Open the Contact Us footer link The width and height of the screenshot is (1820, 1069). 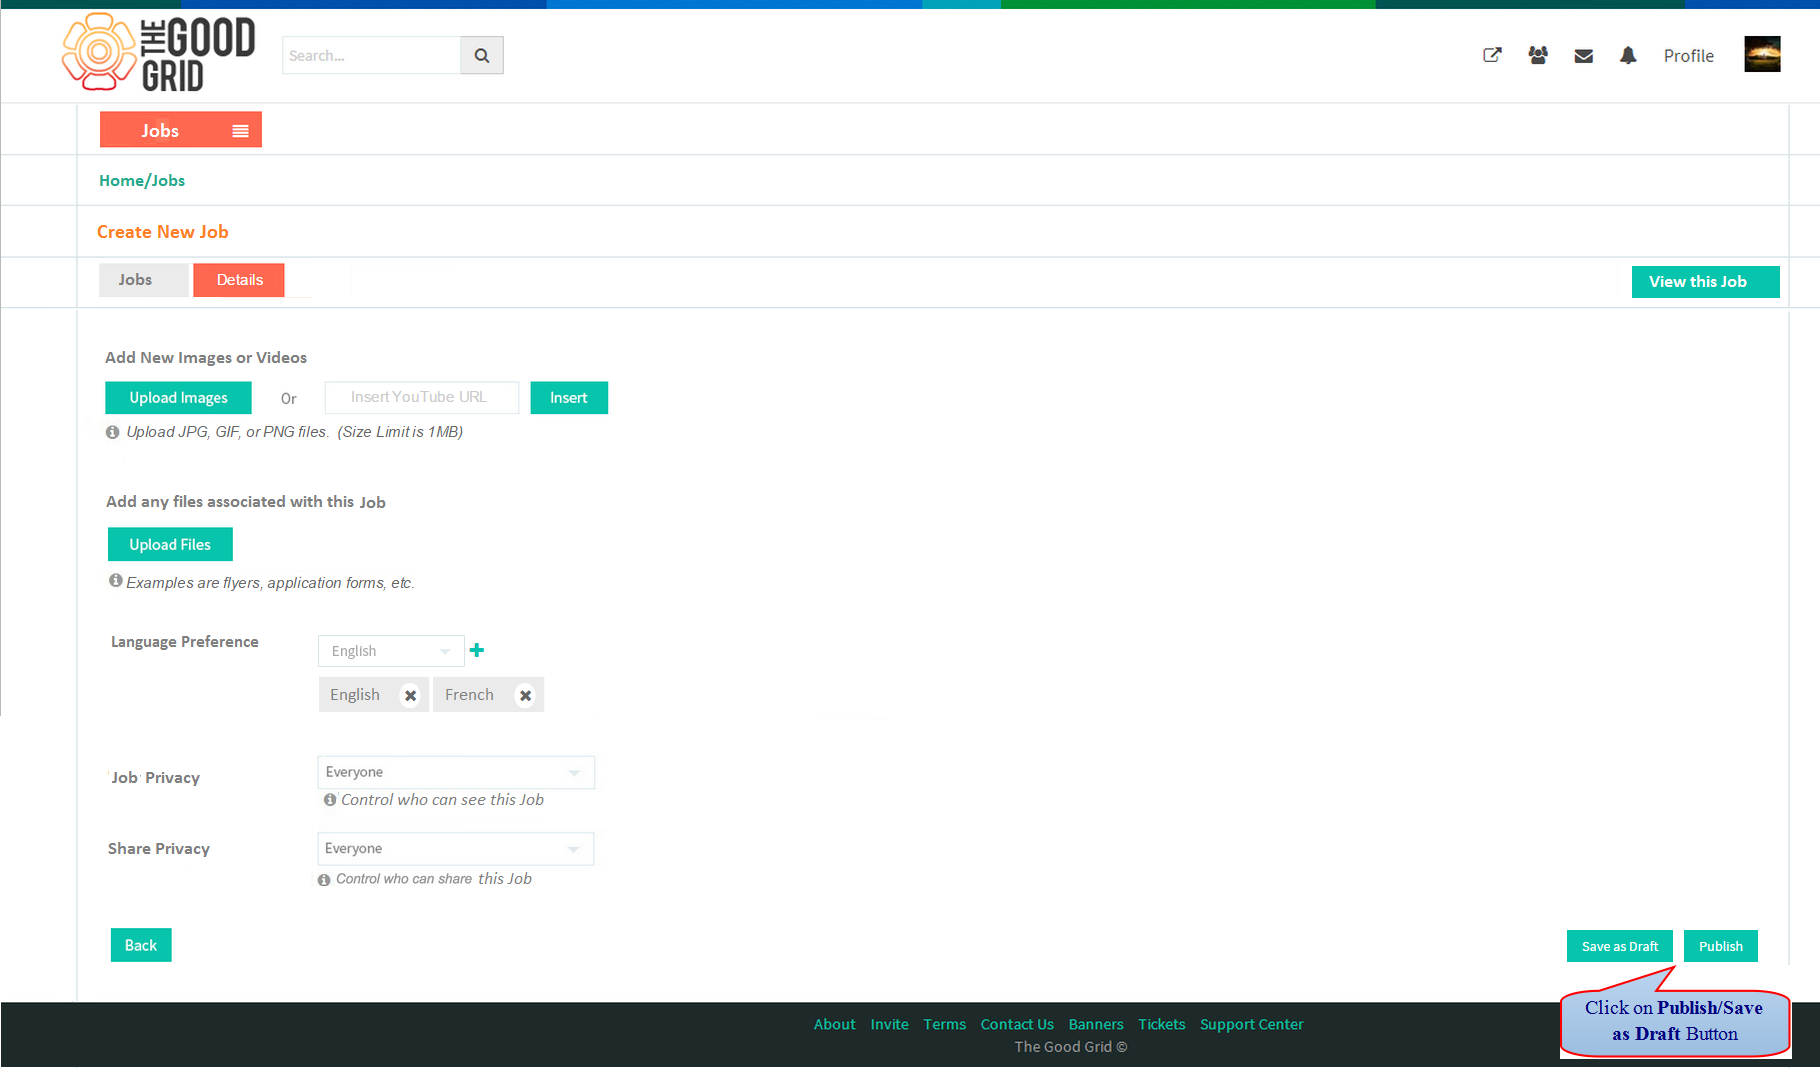pyautogui.click(x=1017, y=1025)
